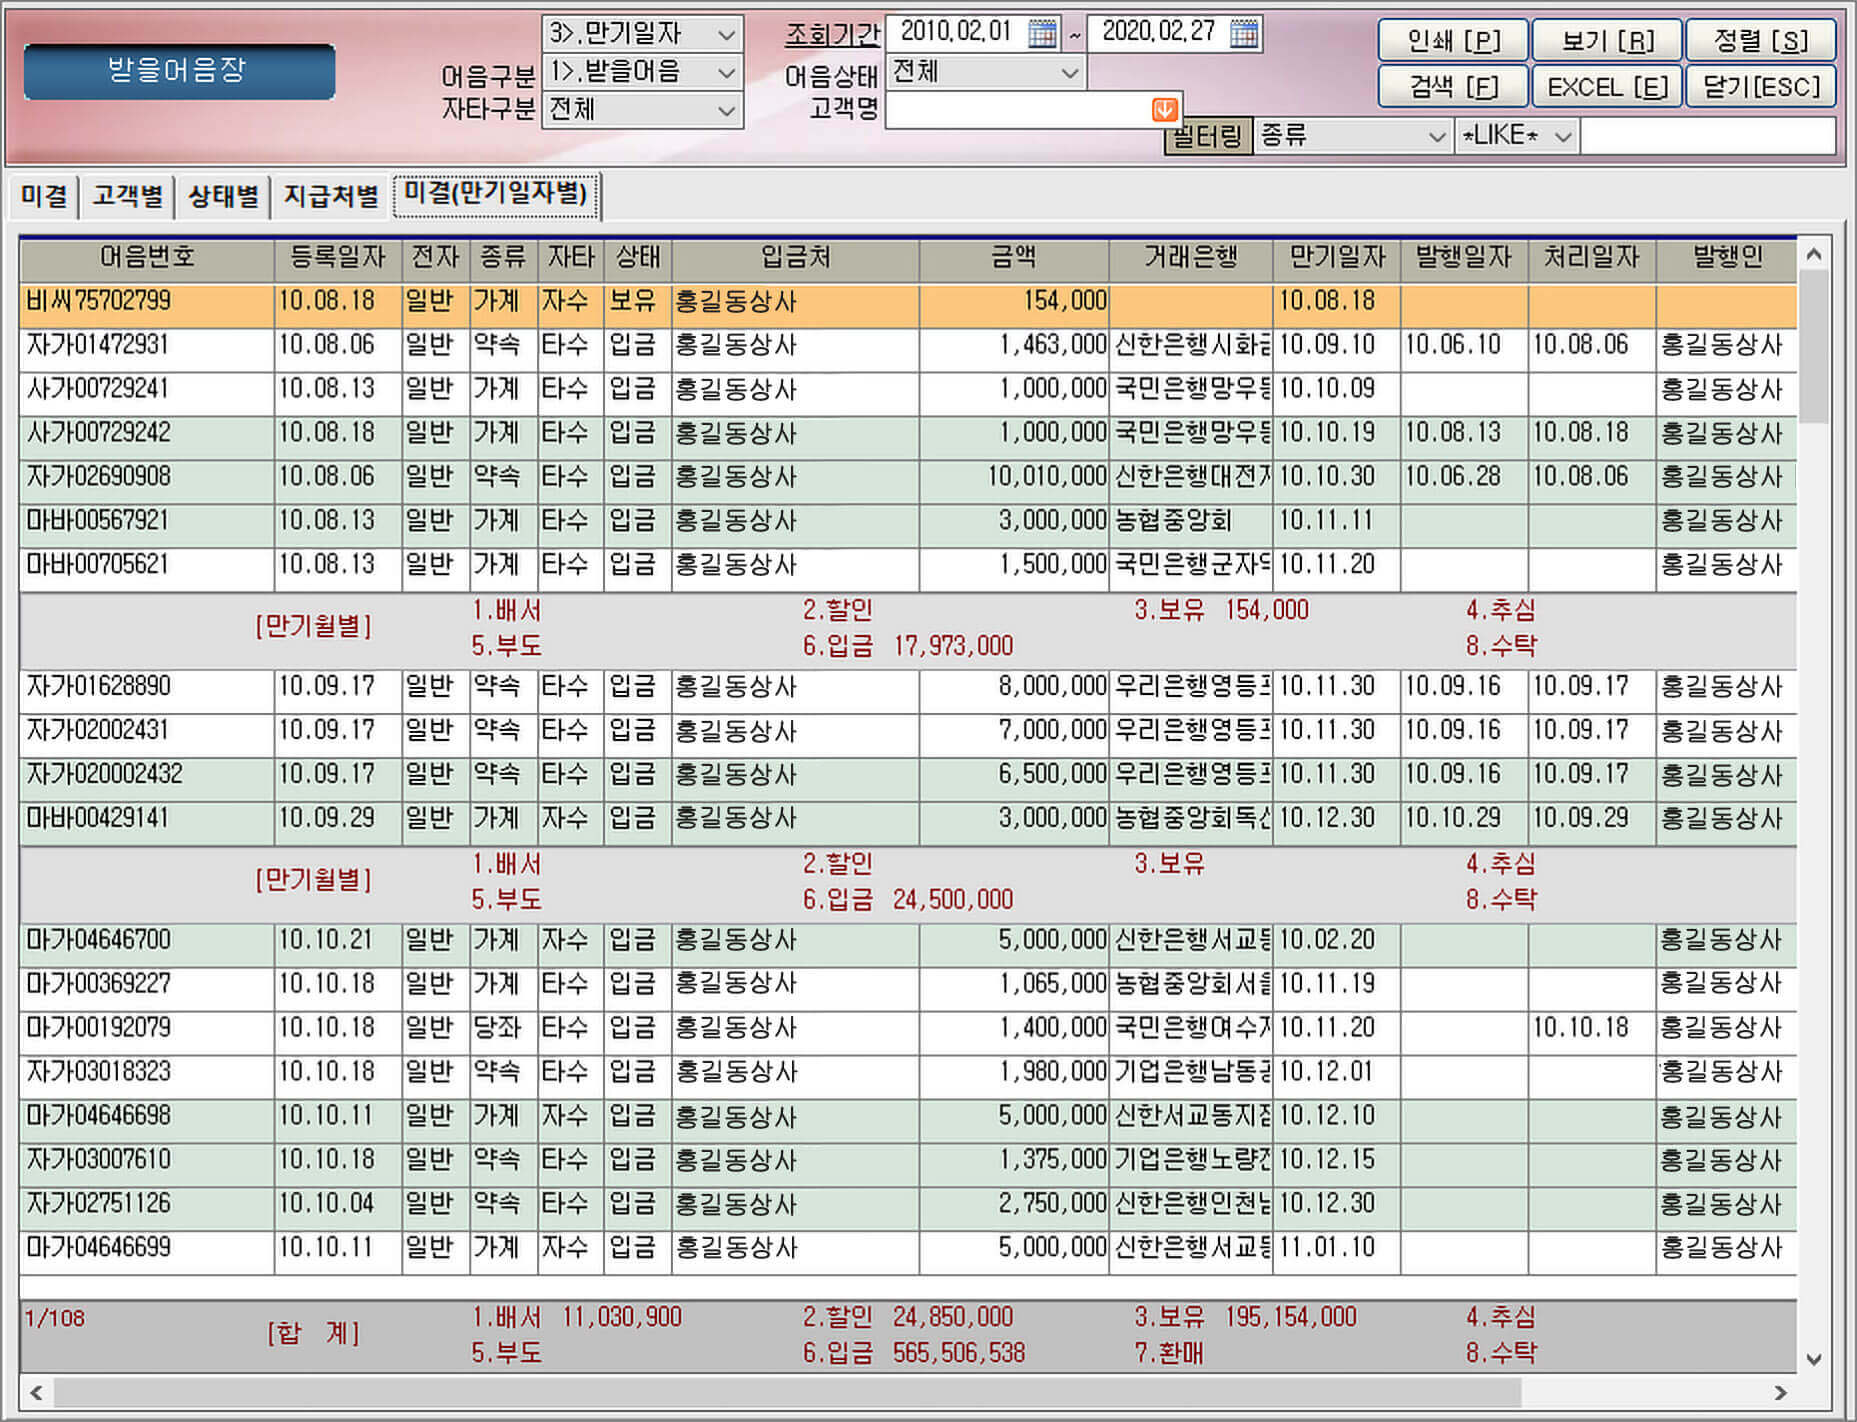The height and width of the screenshot is (1422, 1857).
Task: Click the 합계 입금 total 565,506,538
Action: coord(958,1354)
